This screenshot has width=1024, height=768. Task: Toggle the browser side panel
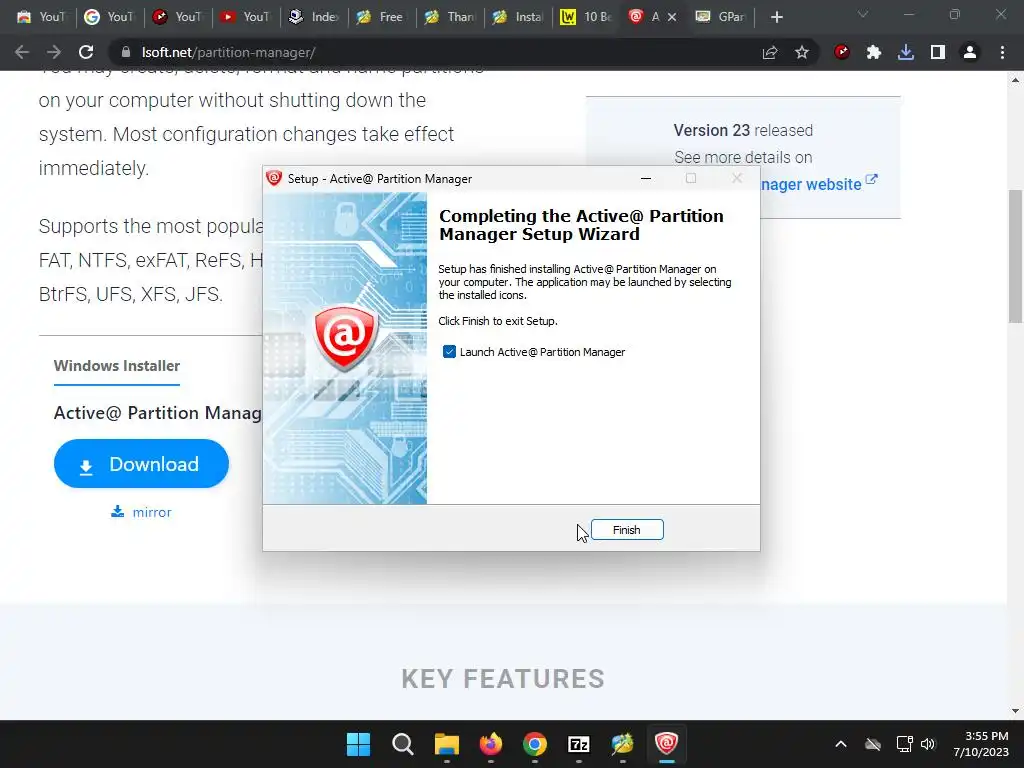pos(938,52)
